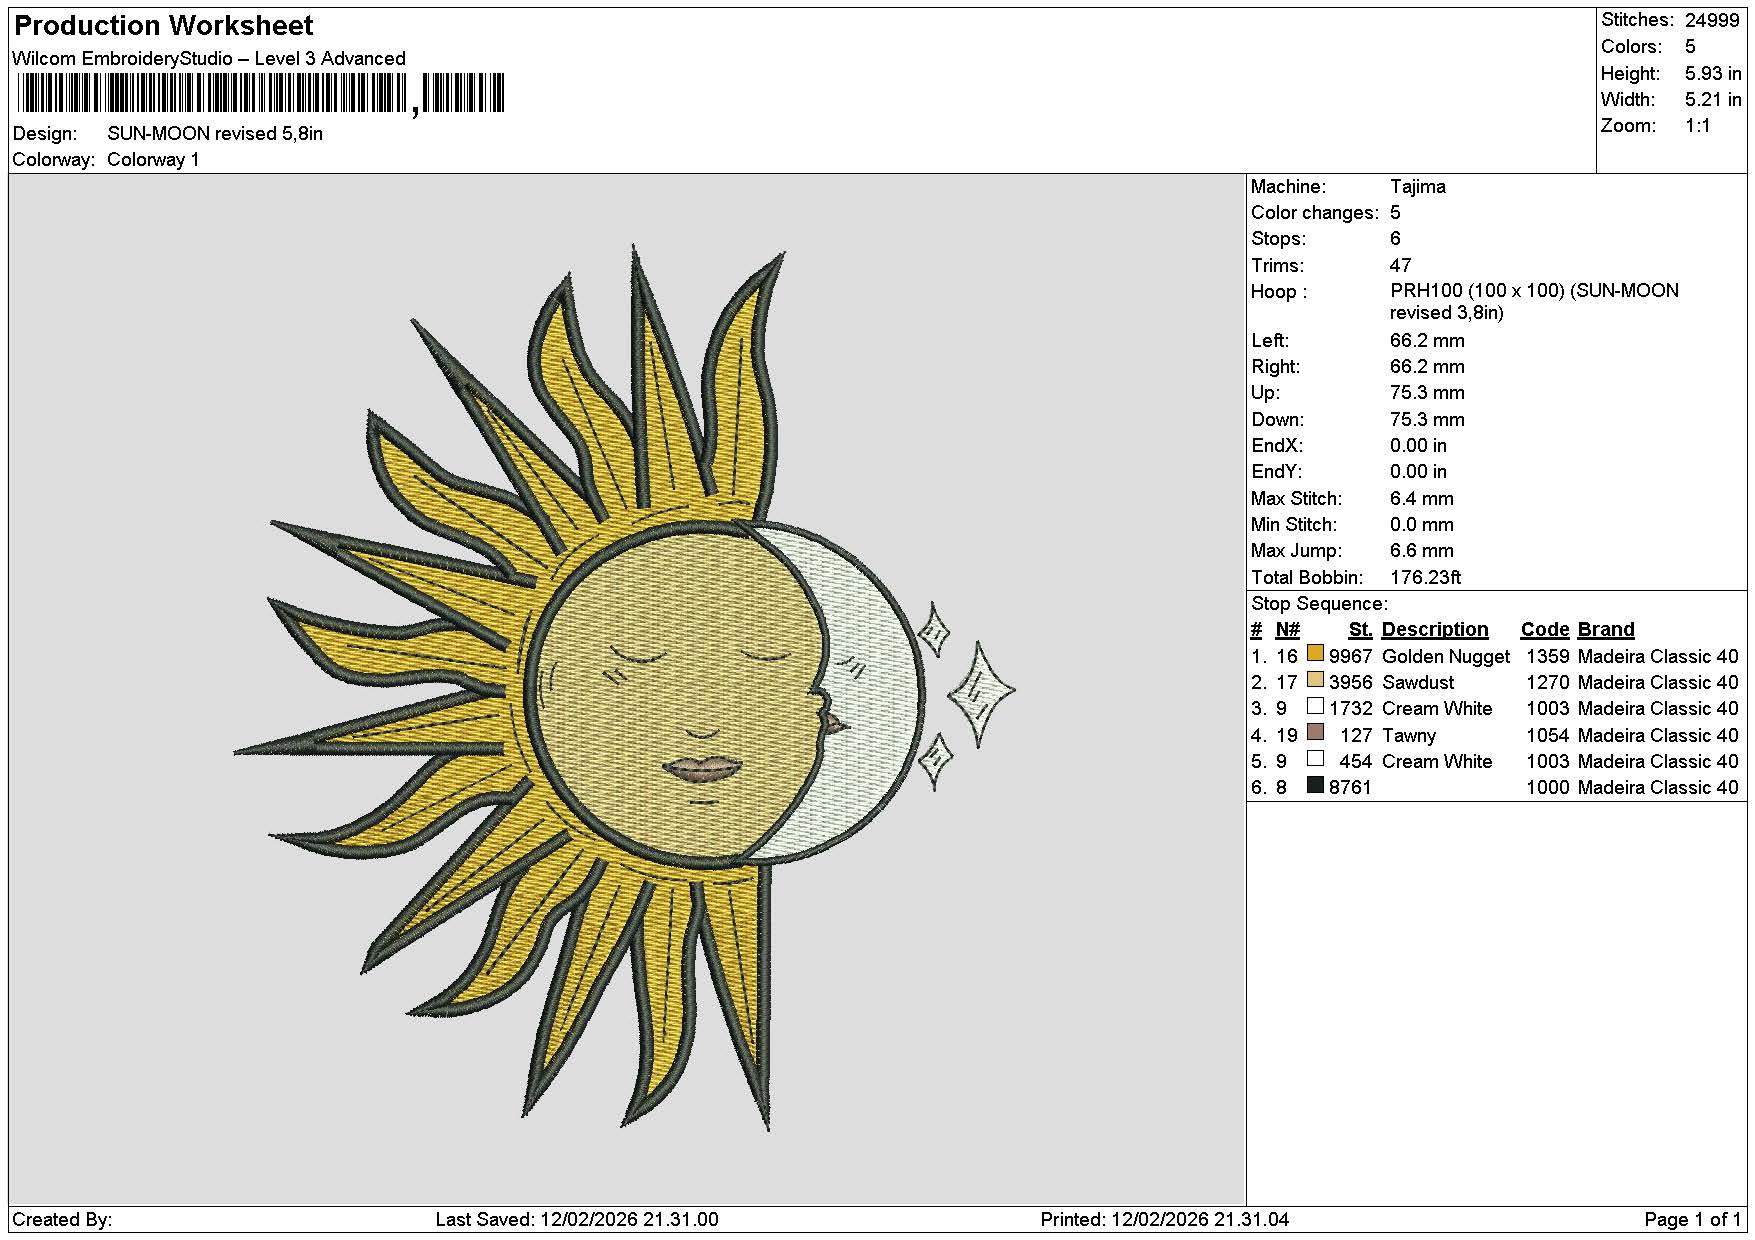Screen dimensions: 1755x1240
Task: Click 'Created By:' footer label
Action: click(62, 1219)
